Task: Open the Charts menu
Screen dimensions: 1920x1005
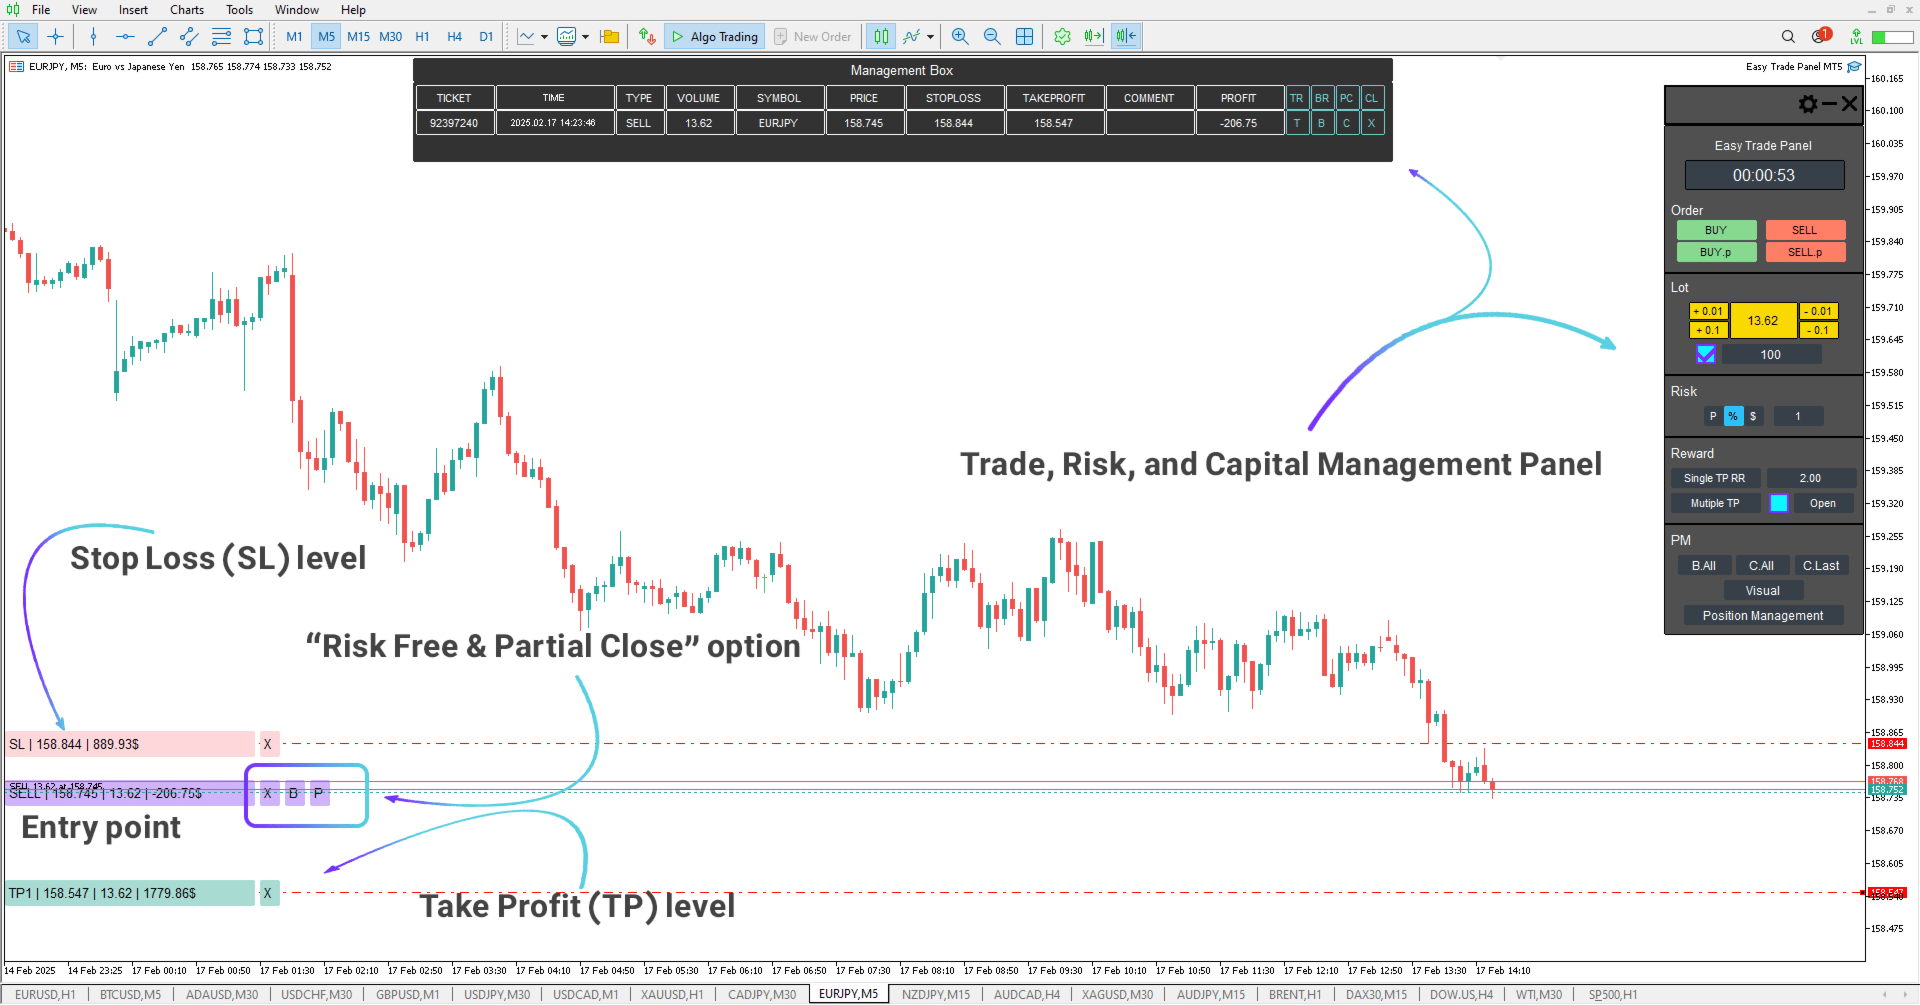Action: (186, 10)
